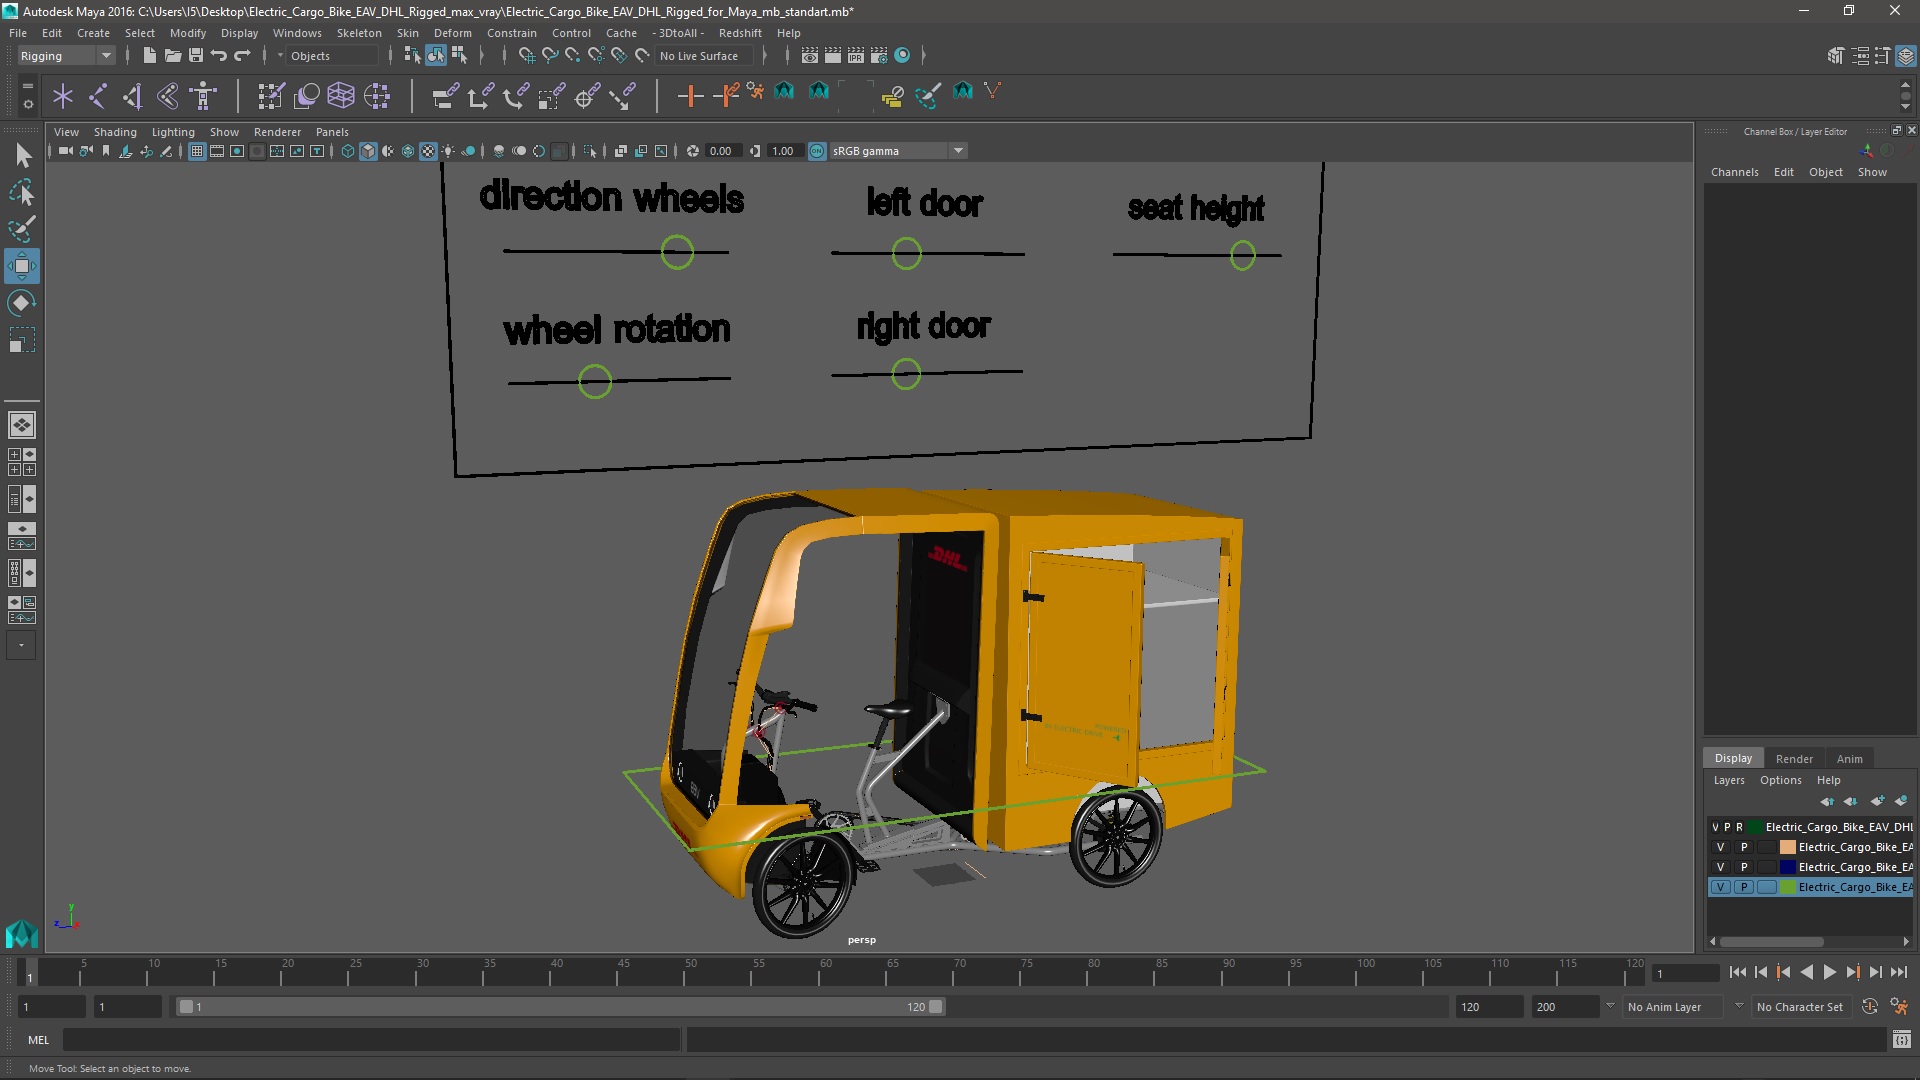
Task: Click the Snap to grids icon
Action: coord(526,55)
